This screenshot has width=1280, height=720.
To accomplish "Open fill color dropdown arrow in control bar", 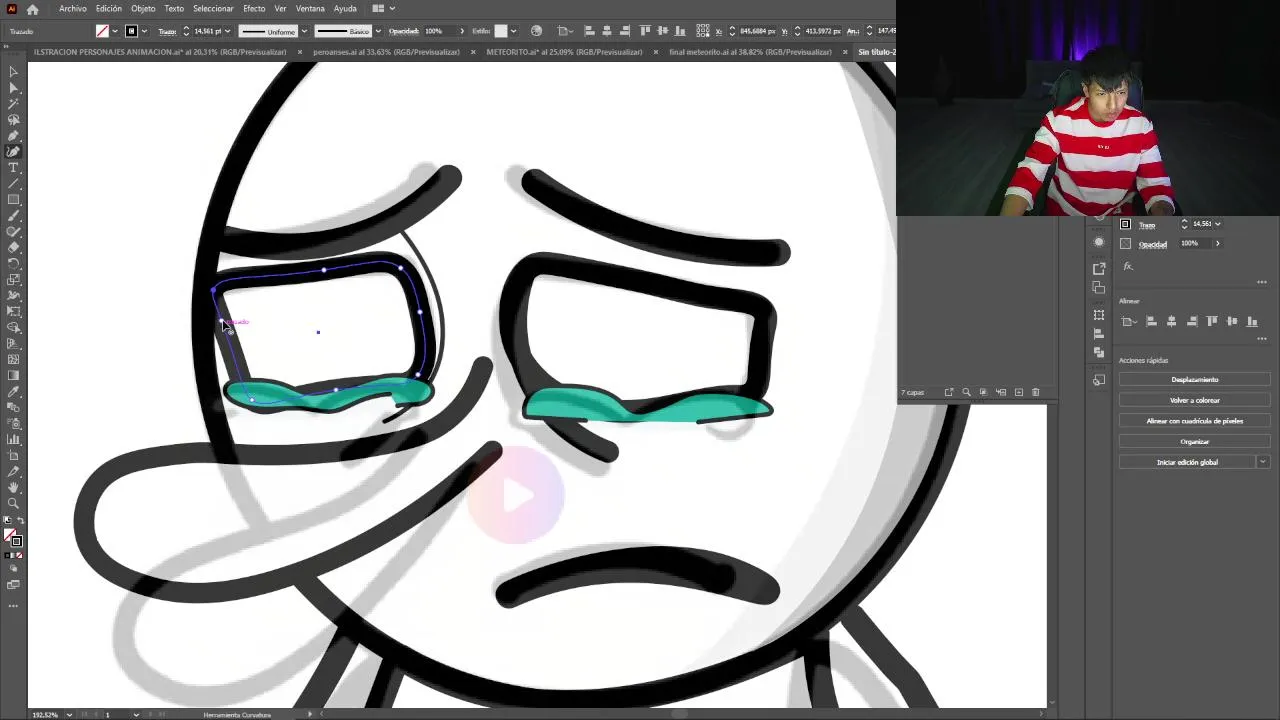I will pyautogui.click(x=114, y=31).
